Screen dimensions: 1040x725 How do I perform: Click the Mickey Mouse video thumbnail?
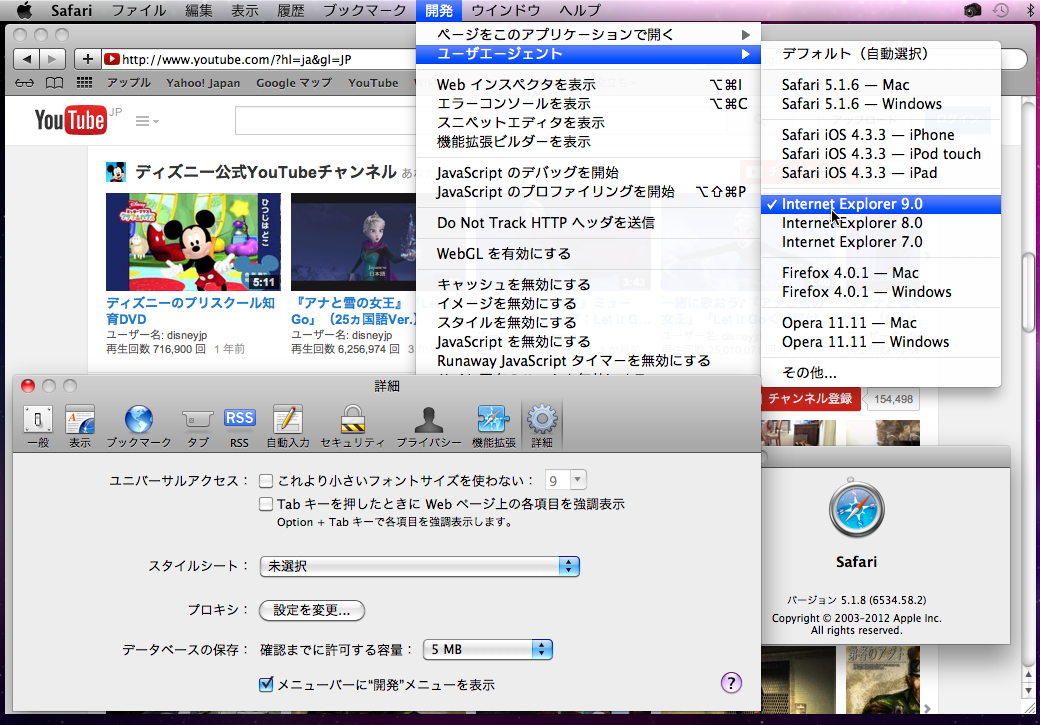click(193, 242)
